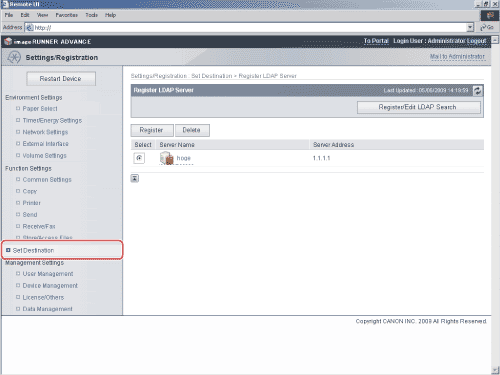The width and height of the screenshot is (500, 375).
Task: Click the back-to-top arrow icon below the list
Action: (x=135, y=178)
